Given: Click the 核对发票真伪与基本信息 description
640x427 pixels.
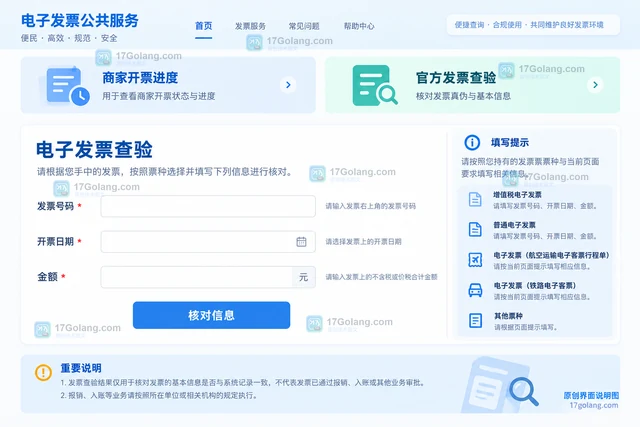Looking at the screenshot, I should [x=463, y=96].
